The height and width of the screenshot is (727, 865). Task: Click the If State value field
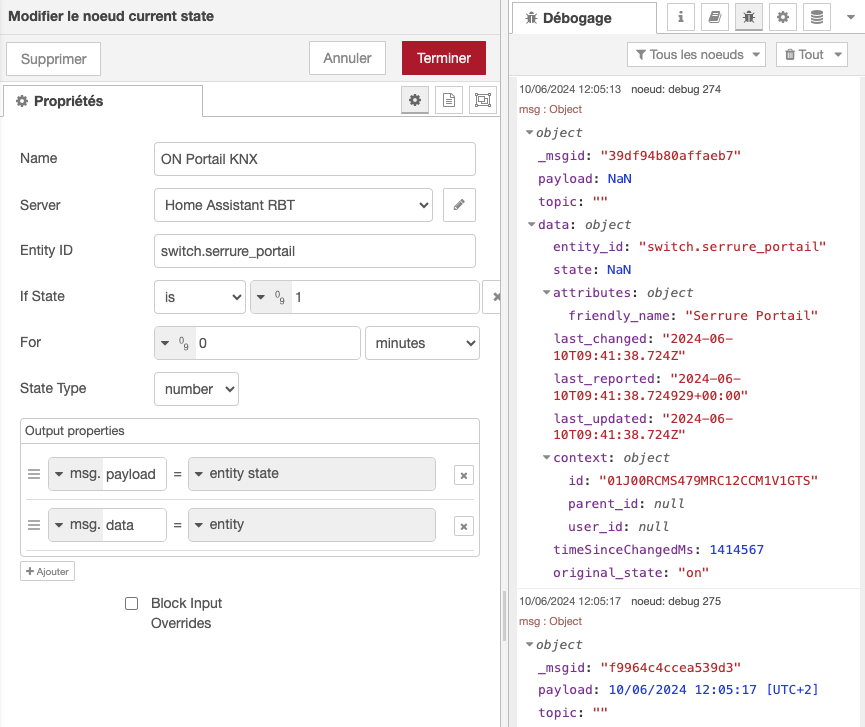[x=385, y=297]
